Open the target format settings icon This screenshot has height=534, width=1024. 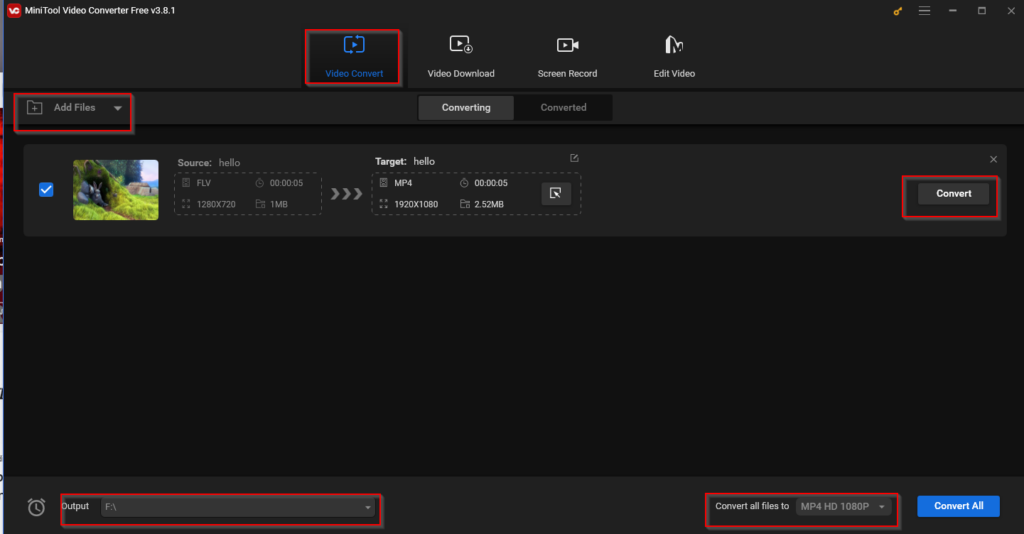coord(556,193)
